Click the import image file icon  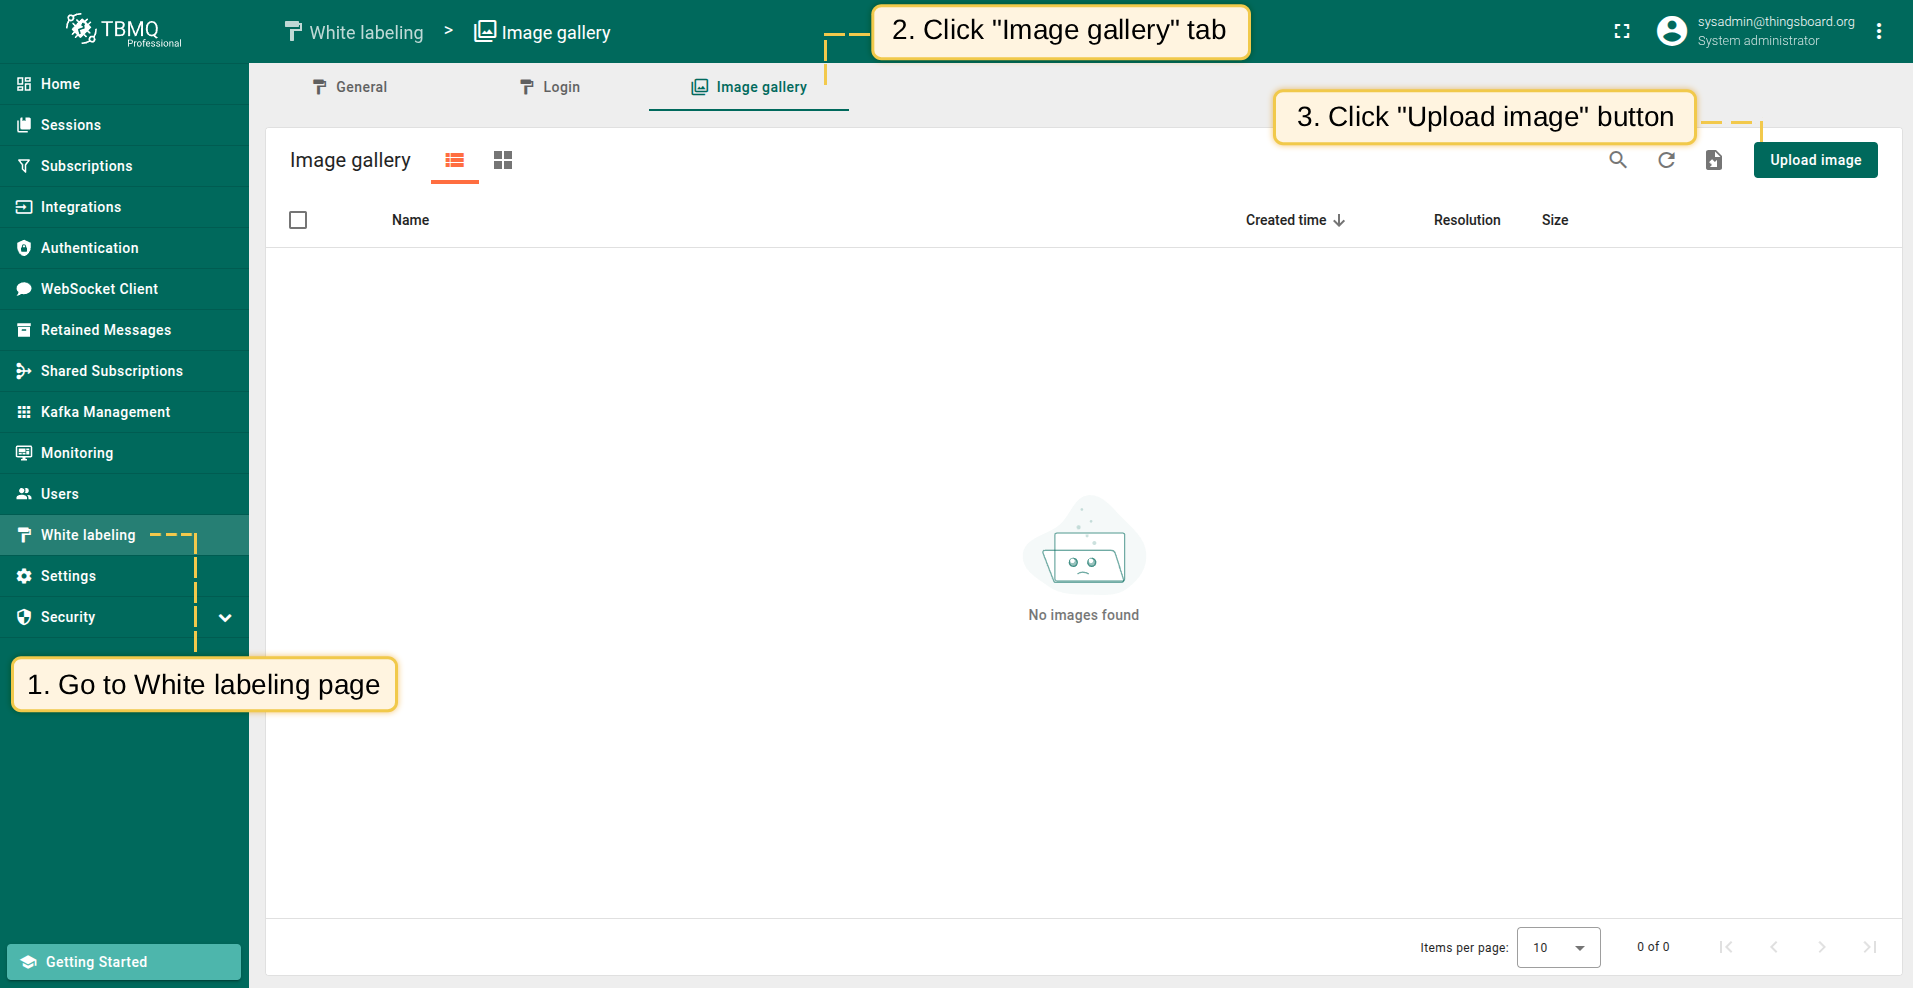pos(1713,160)
